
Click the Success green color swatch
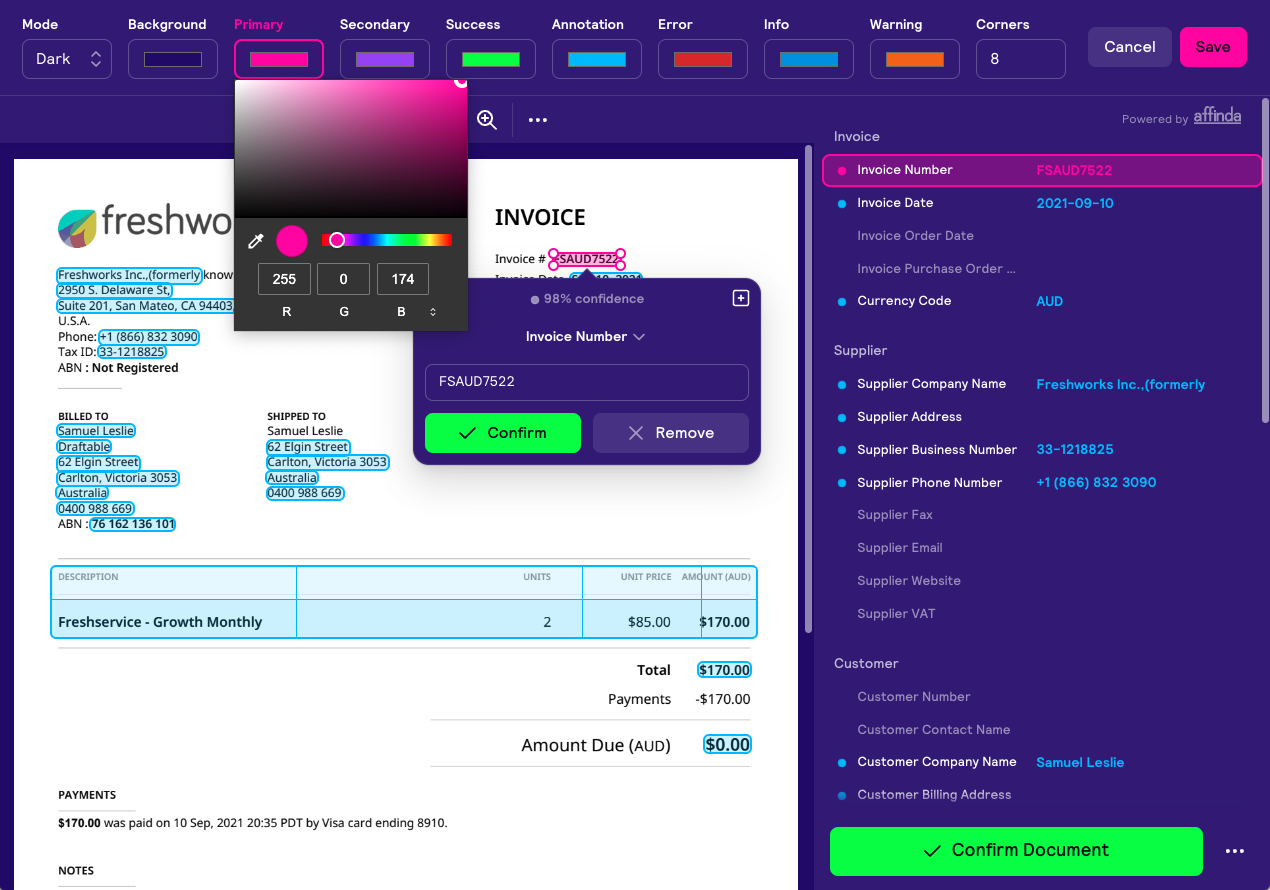click(x=491, y=59)
